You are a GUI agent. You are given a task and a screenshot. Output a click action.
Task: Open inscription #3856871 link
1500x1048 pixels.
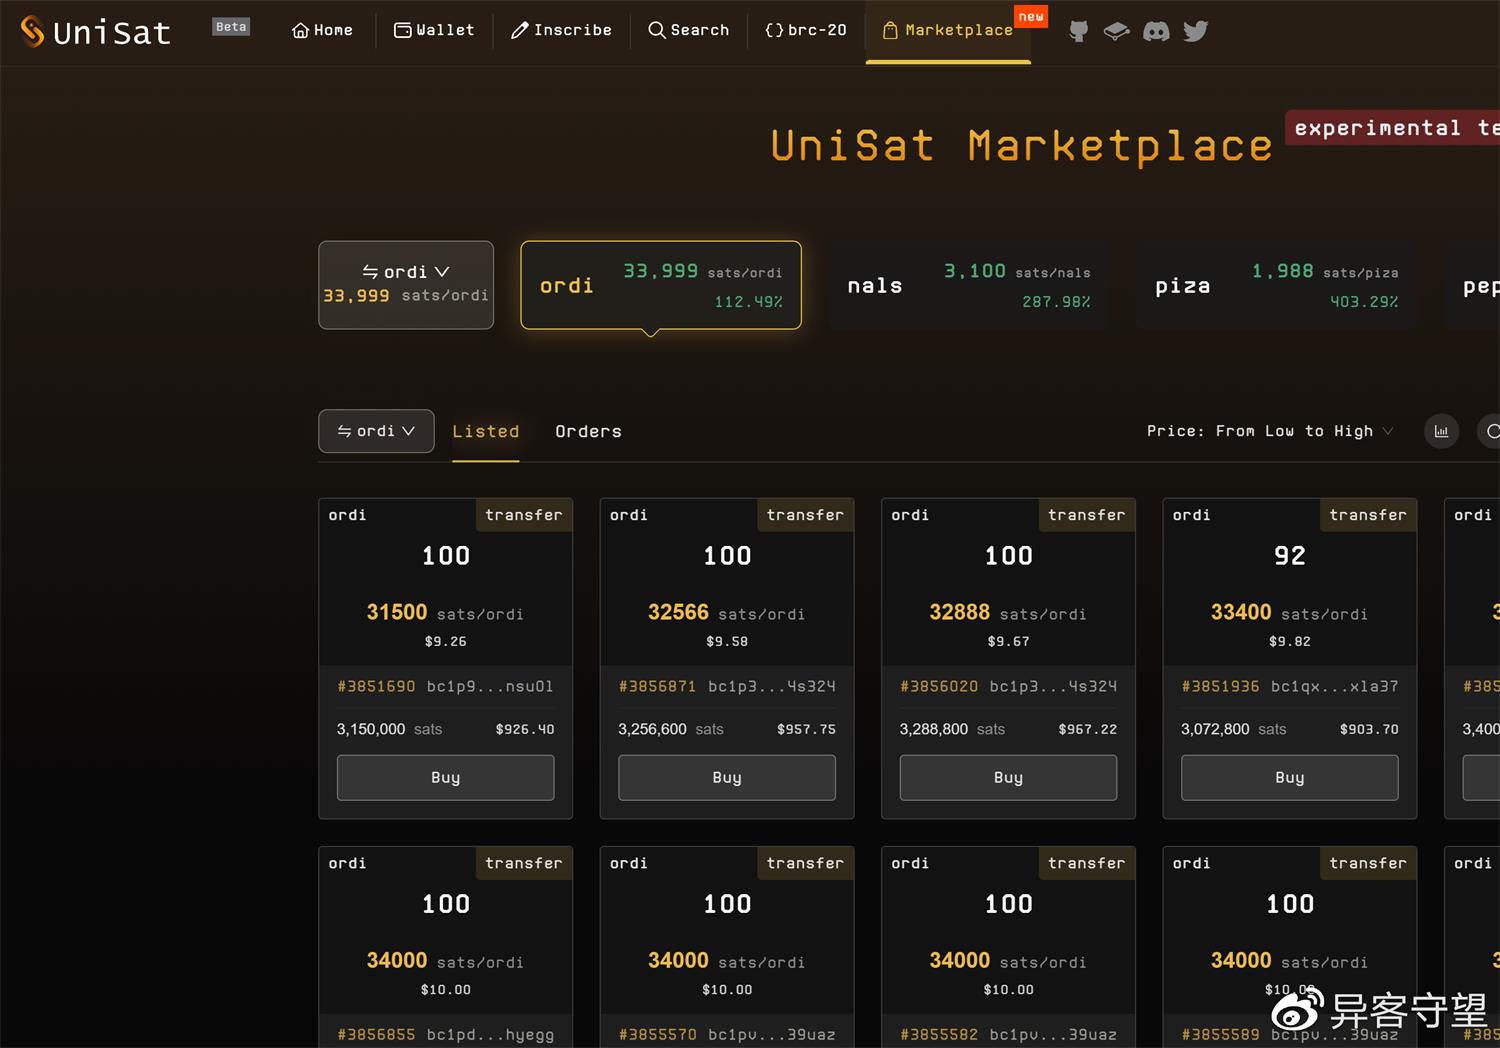click(657, 686)
